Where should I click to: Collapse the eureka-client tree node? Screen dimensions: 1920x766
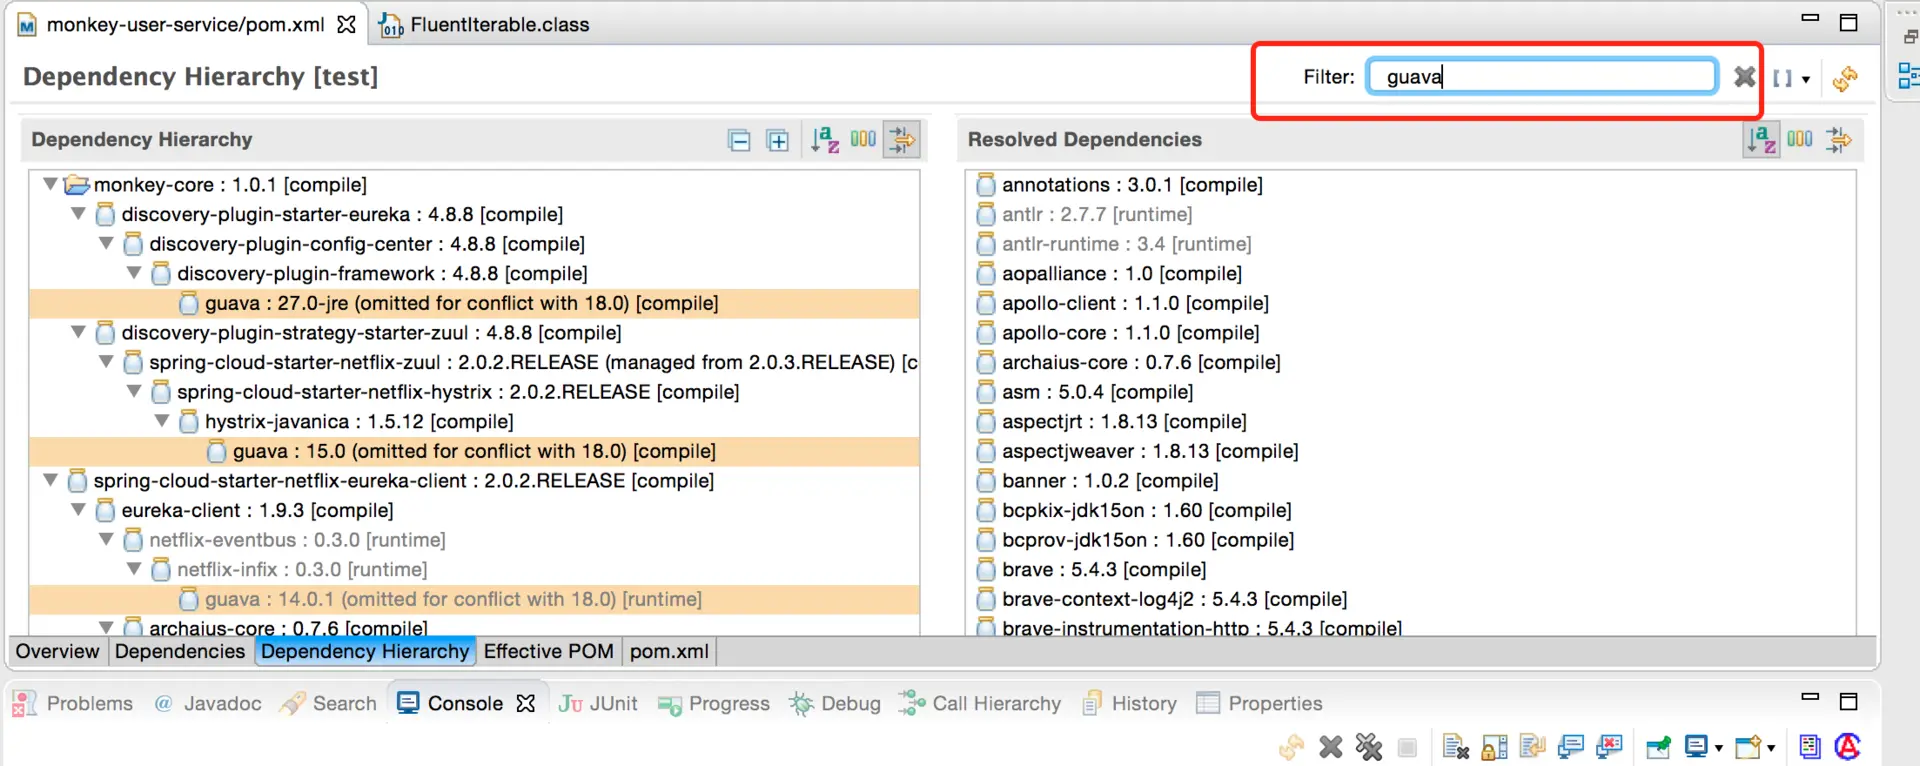coord(78,511)
